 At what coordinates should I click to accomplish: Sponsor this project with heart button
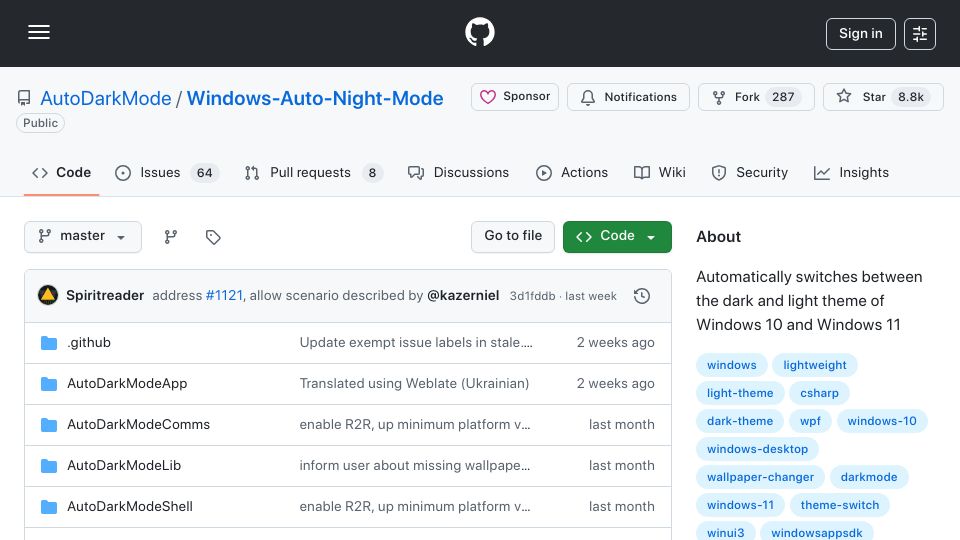pyautogui.click(x=515, y=97)
